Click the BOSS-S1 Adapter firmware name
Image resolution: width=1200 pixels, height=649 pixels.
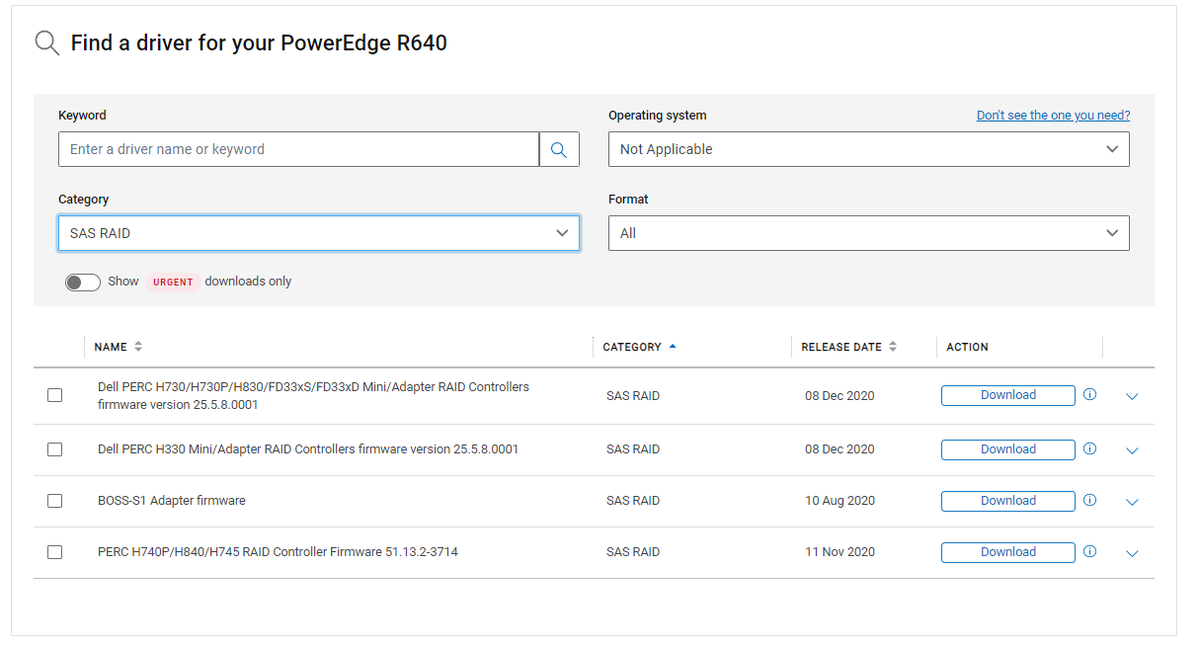pos(172,500)
